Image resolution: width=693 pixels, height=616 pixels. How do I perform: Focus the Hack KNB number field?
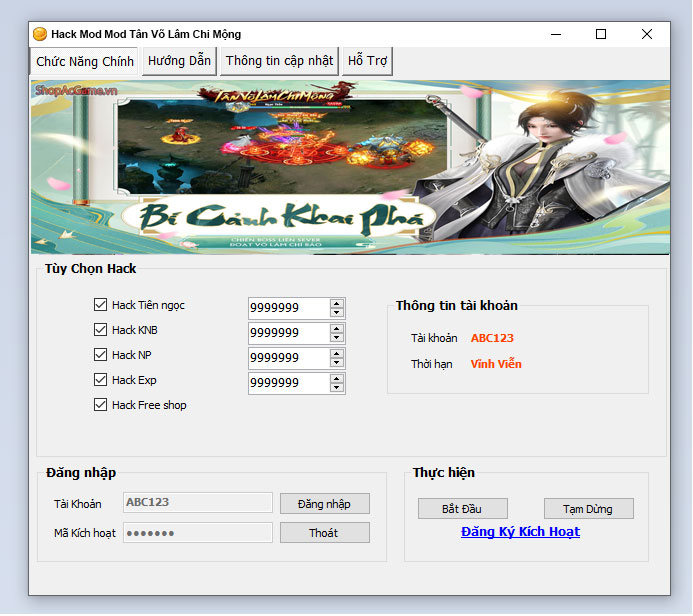[x=289, y=333]
